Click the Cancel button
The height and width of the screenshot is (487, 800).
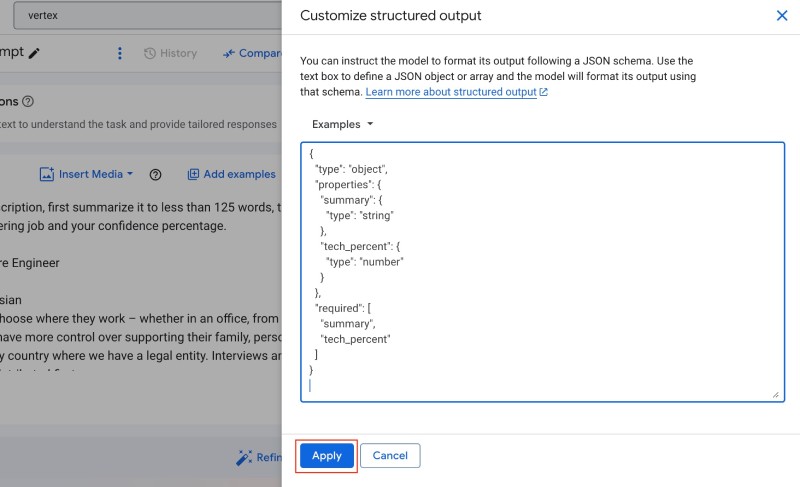pyautogui.click(x=390, y=455)
